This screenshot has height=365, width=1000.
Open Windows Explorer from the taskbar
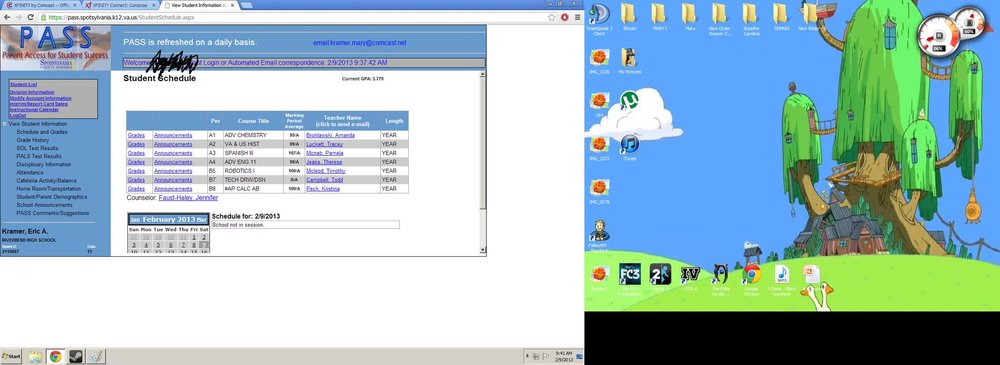click(x=35, y=357)
